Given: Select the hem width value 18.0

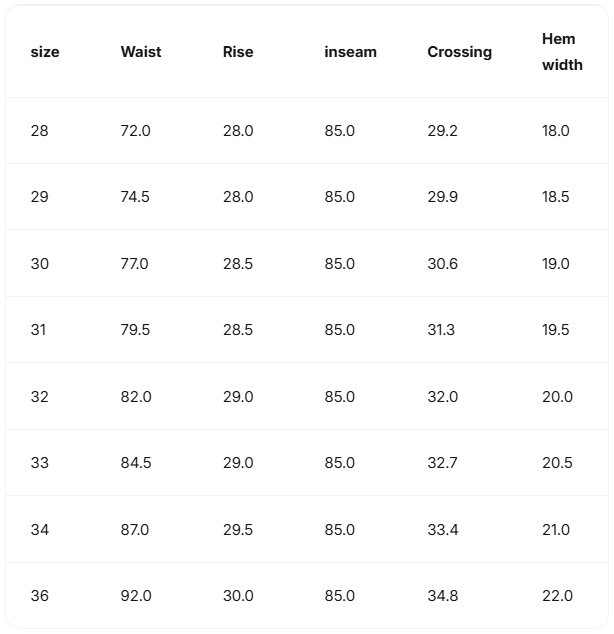Looking at the screenshot, I should [556, 131].
